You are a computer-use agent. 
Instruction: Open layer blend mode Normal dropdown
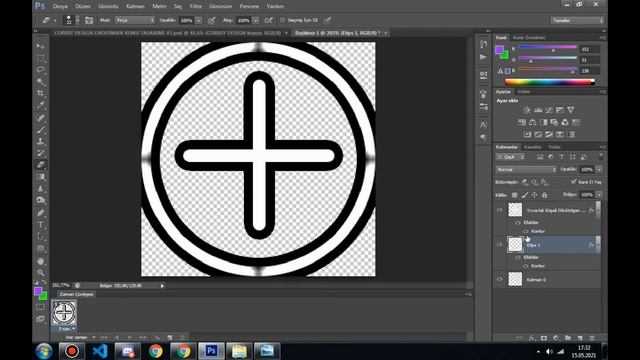coord(526,169)
